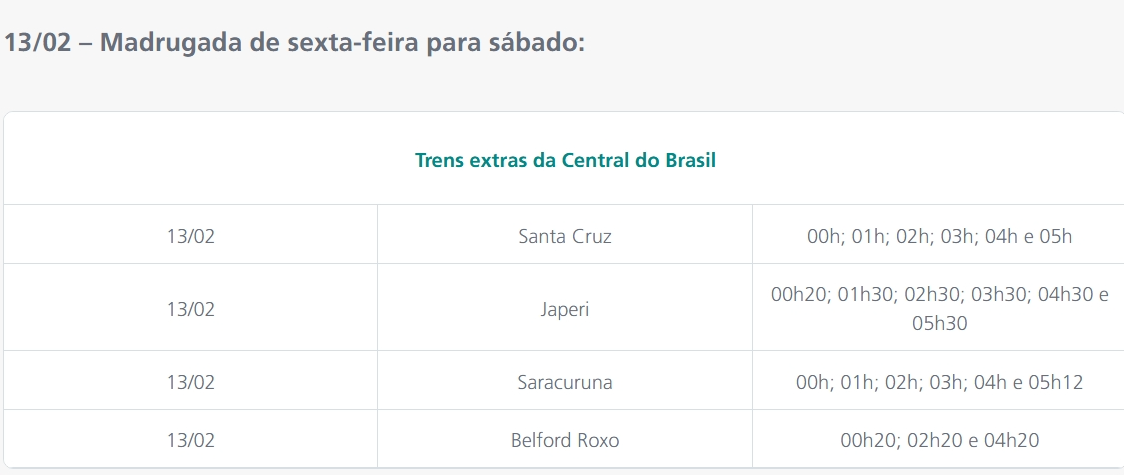This screenshot has height=475, width=1124.
Task: Click the 13/02 date in Saracuruna row
Action: click(191, 382)
